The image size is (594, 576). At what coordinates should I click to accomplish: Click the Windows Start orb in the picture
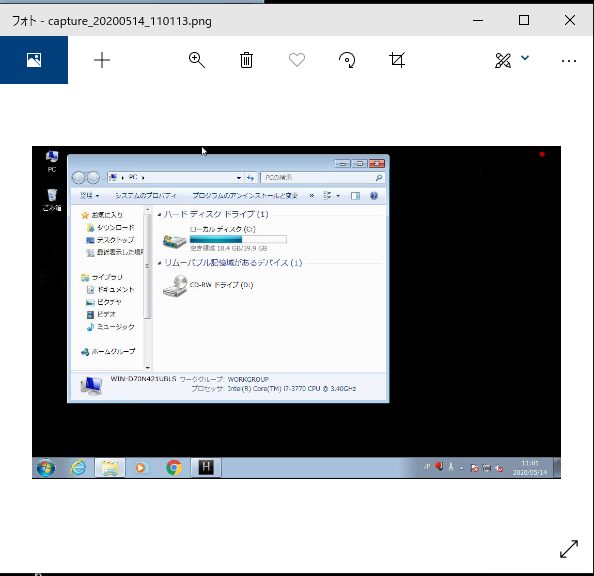[x=46, y=468]
